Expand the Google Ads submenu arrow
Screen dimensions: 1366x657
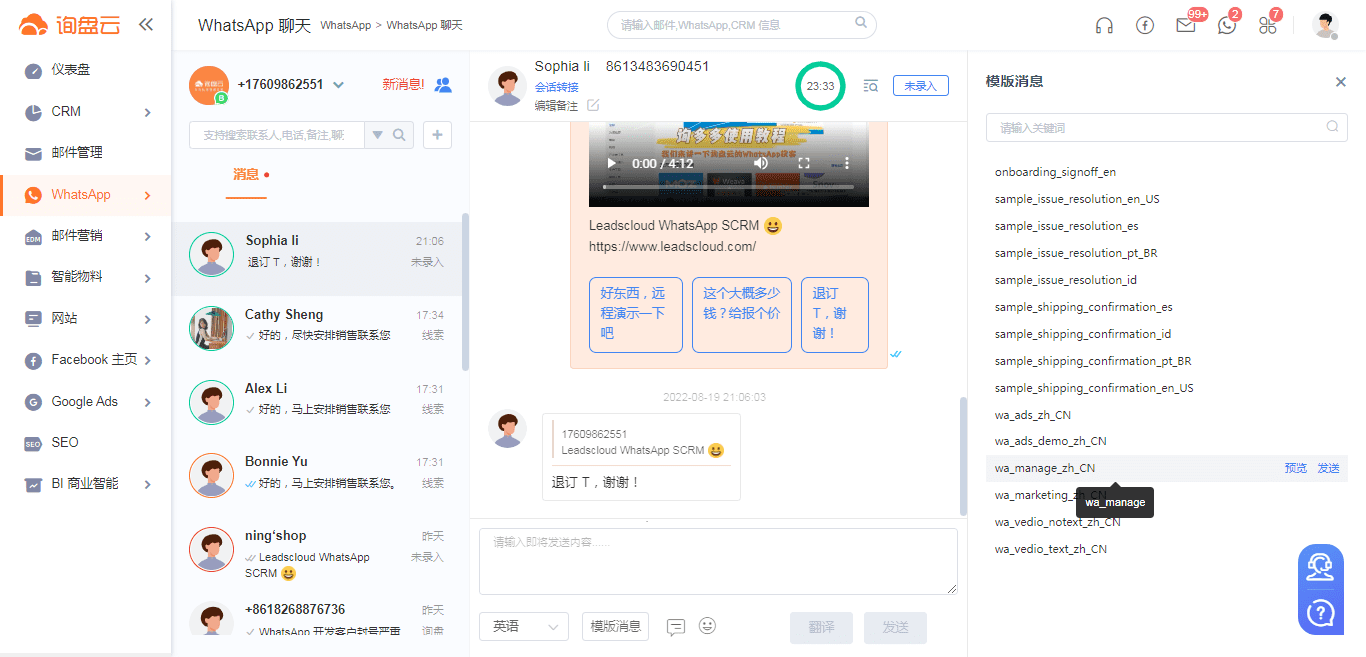click(x=148, y=402)
